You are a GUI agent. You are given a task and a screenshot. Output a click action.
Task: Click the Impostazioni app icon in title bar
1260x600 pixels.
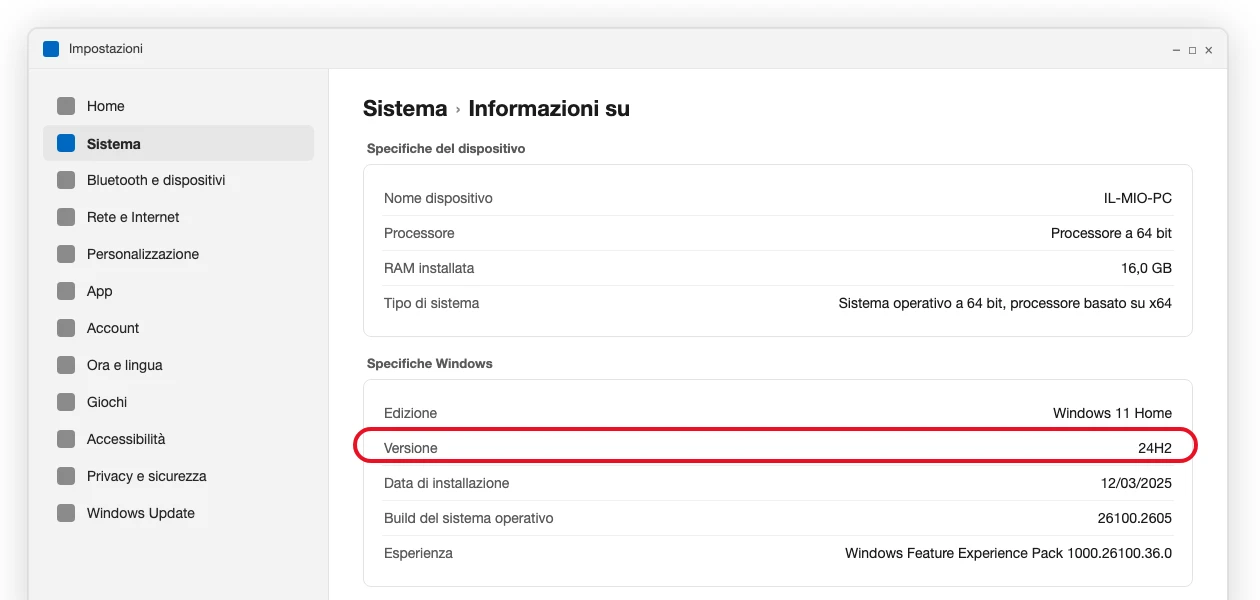point(51,49)
